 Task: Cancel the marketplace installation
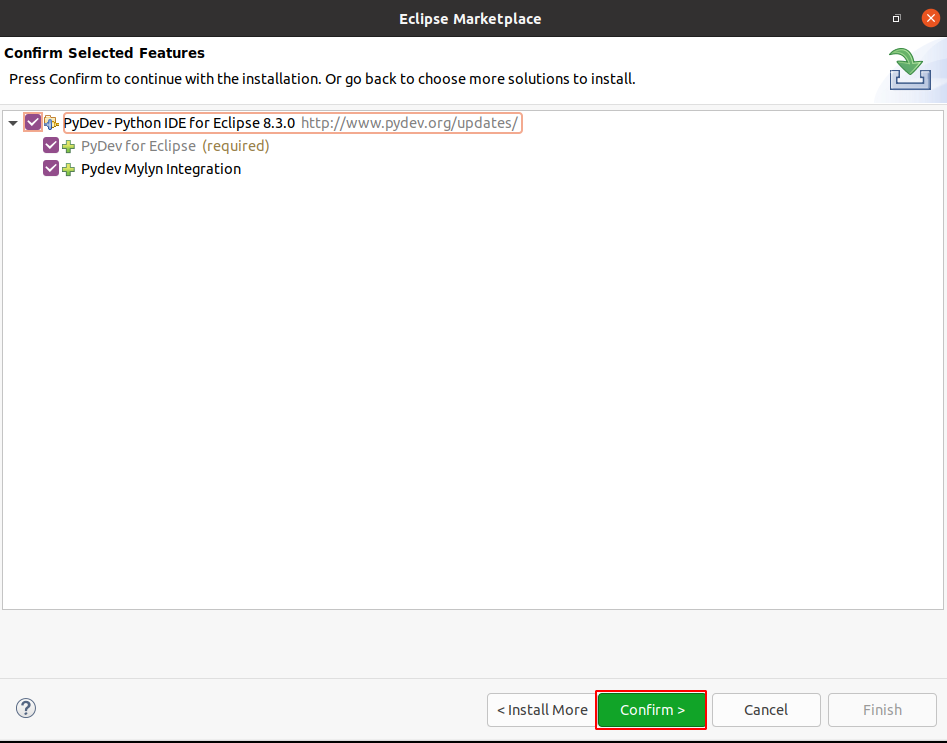766,710
